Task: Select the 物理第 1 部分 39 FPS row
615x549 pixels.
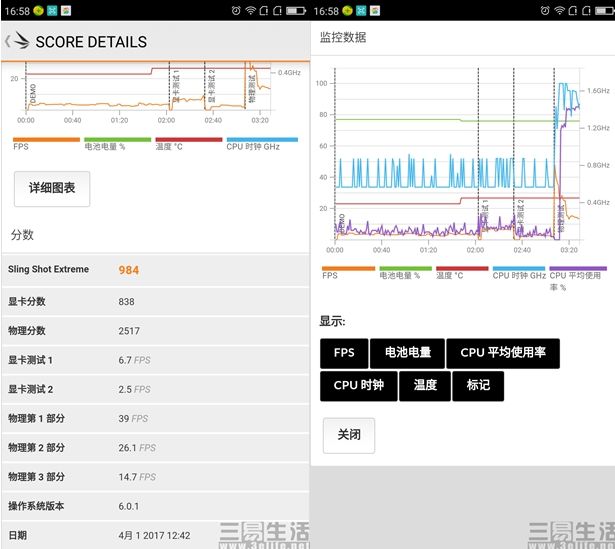Action: click(155, 418)
